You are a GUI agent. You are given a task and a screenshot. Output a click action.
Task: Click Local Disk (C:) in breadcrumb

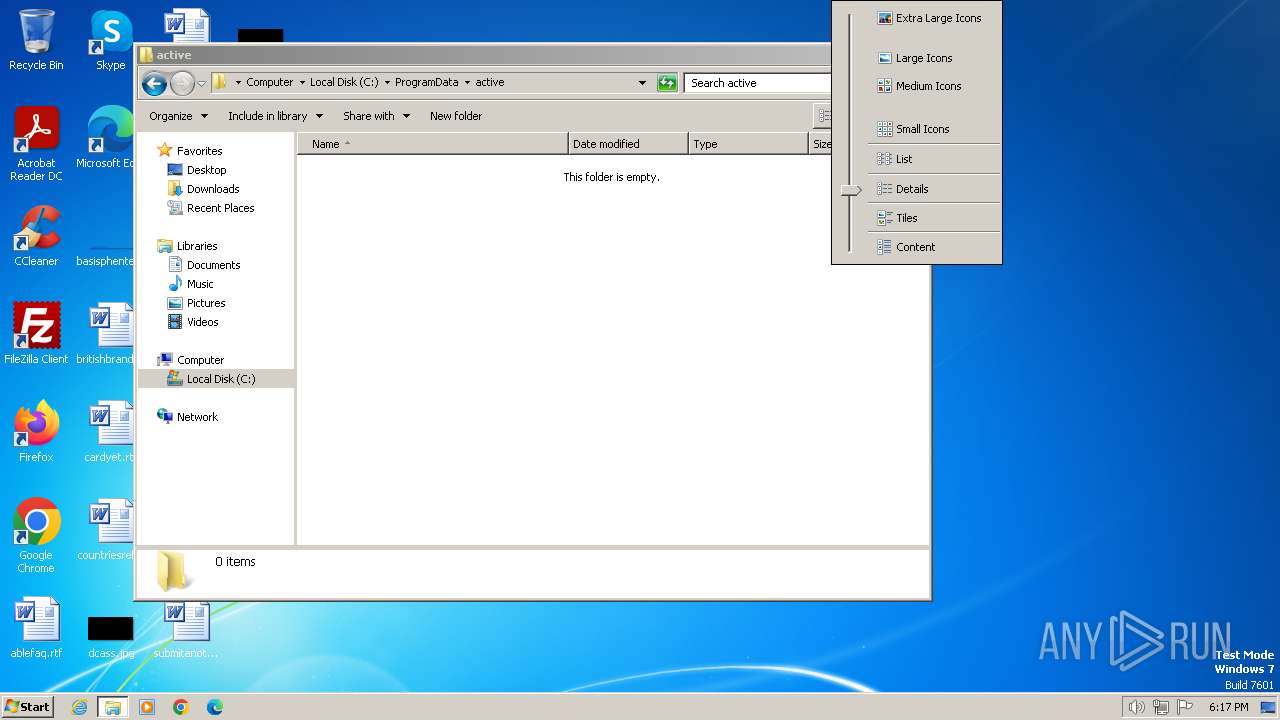pos(344,83)
